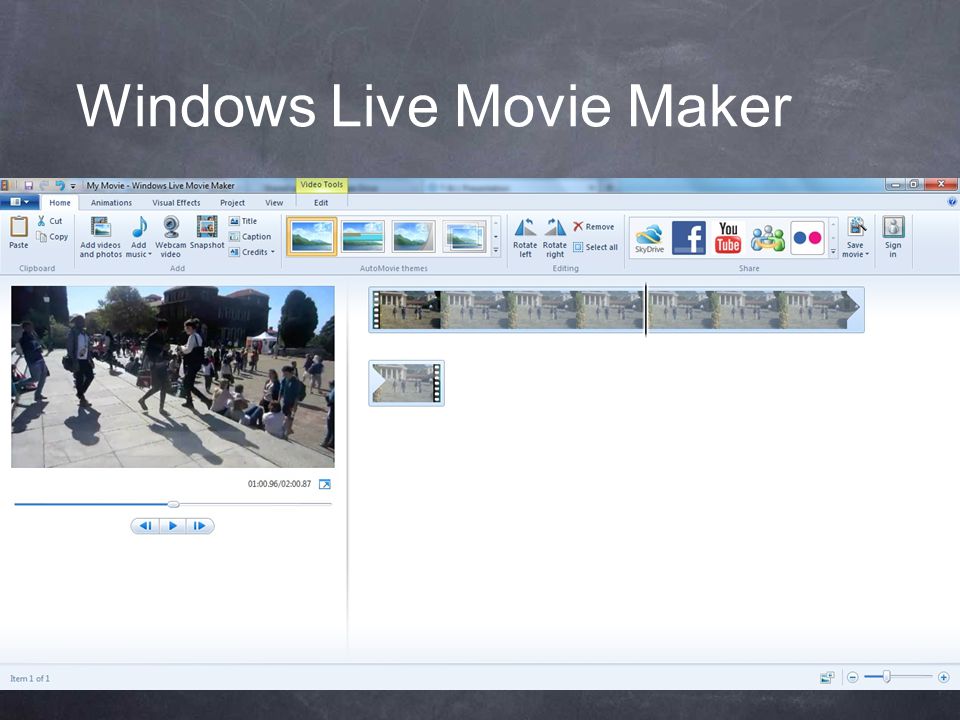Click the Paste clipboard icon
Image resolution: width=960 pixels, height=720 pixels.
(19, 227)
